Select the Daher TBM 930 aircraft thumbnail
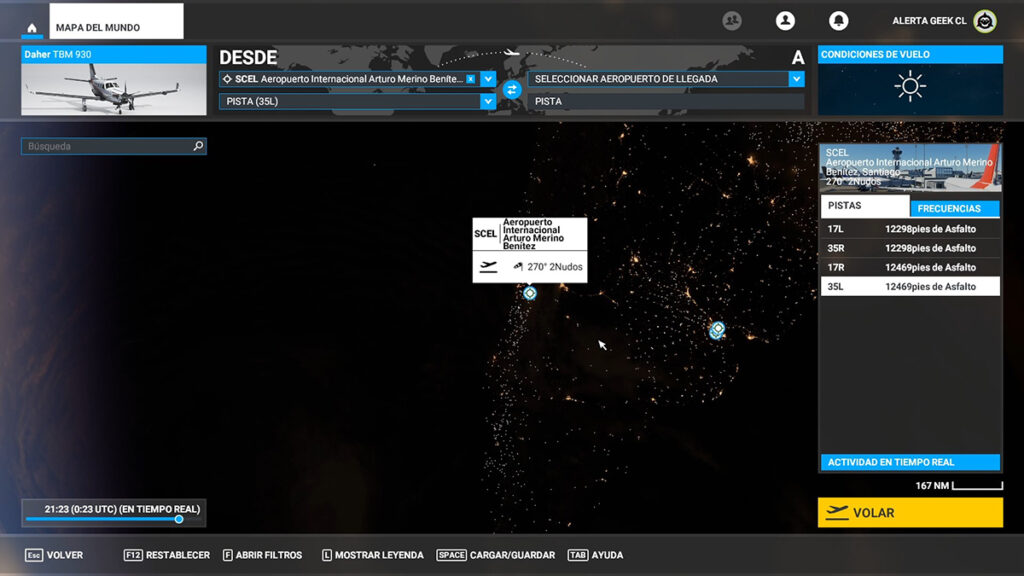 coord(114,80)
